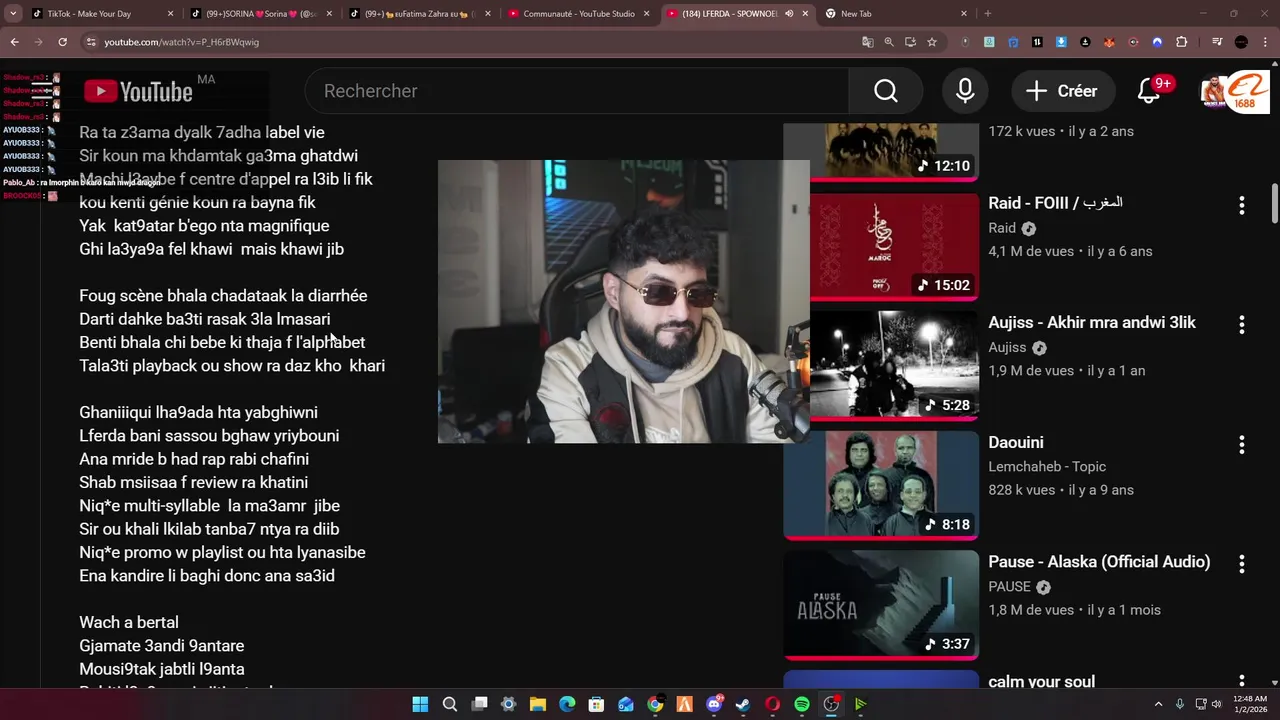Click the Rechercher search field
This screenshot has width=1280, height=720.
point(577,91)
